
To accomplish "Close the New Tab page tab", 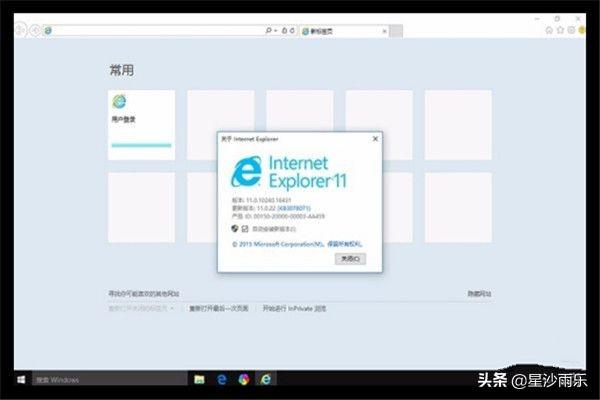I will [385, 31].
